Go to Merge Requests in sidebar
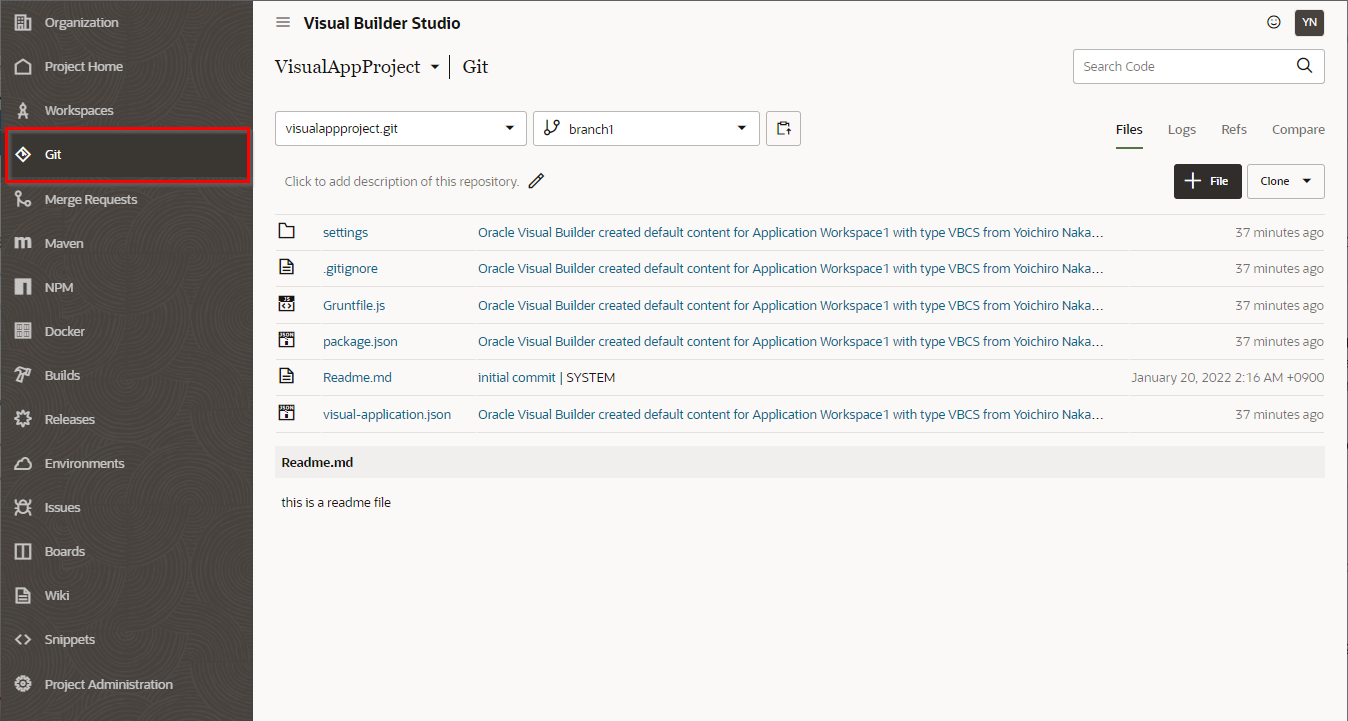The height and width of the screenshot is (721, 1348). [x=90, y=199]
